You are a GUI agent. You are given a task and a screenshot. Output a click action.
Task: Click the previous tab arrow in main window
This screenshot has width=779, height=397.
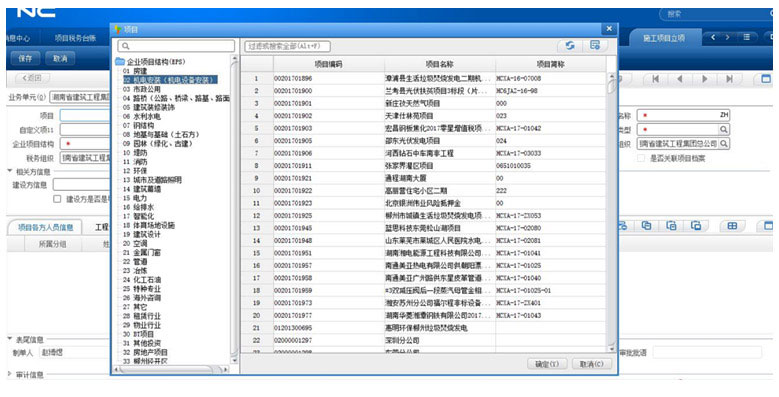[713, 37]
